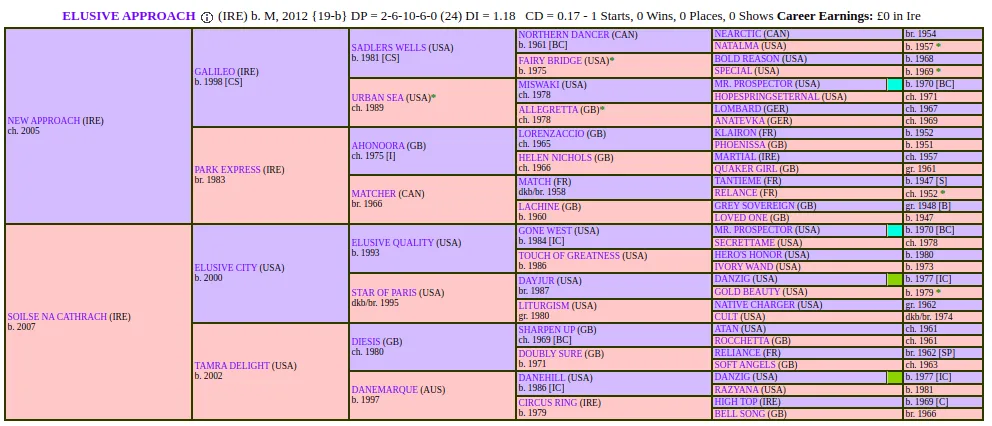Image resolution: width=992 pixels, height=426 pixels.
Task: Click the NATIVE CHARGER link
Action: point(754,304)
